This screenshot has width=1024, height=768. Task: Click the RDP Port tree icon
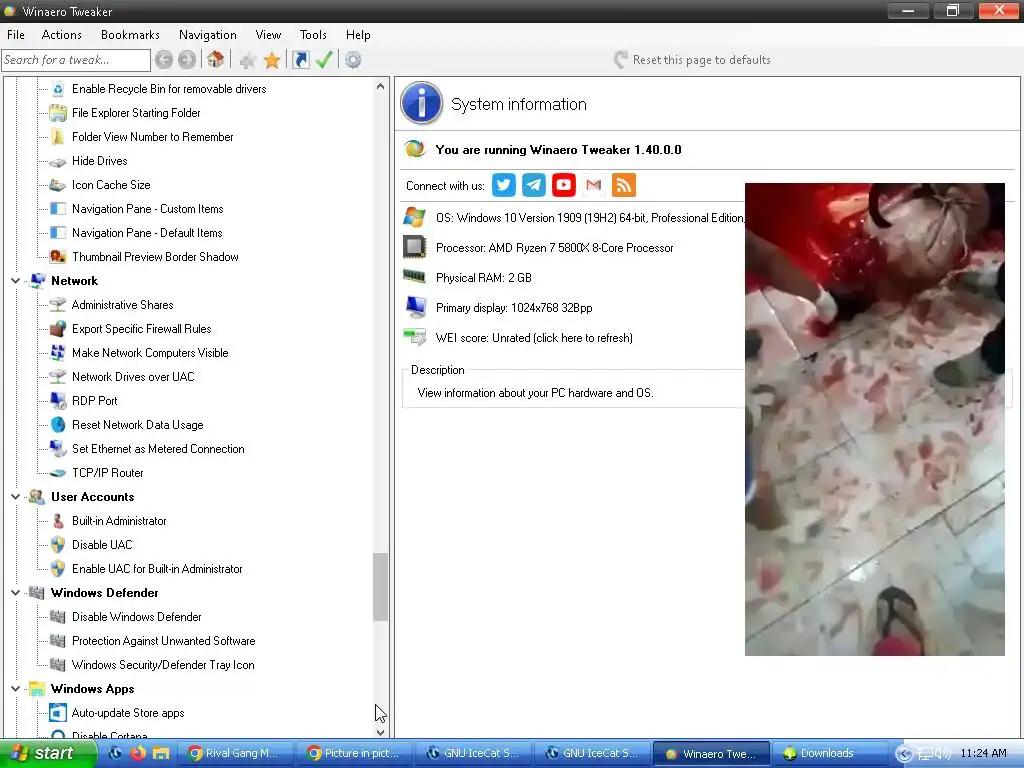pos(58,400)
